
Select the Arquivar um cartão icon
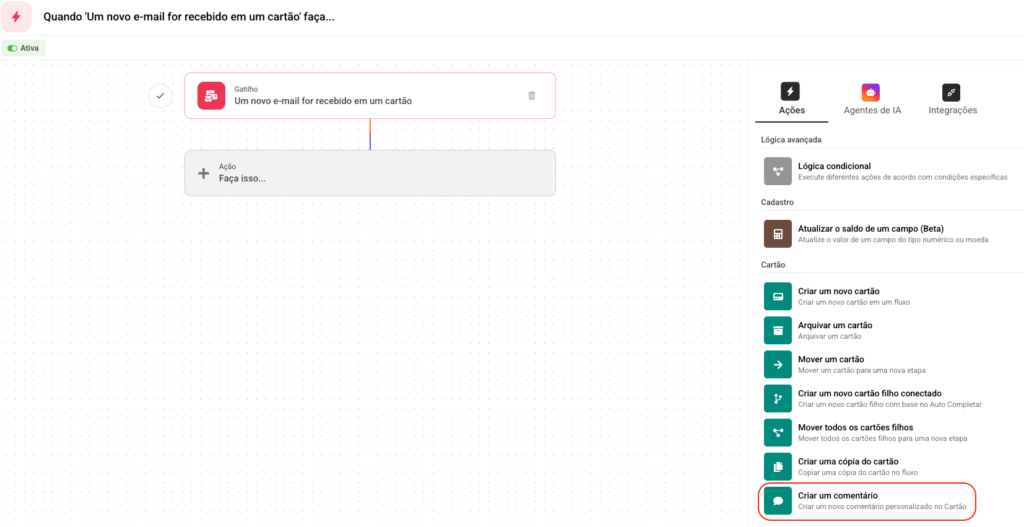click(x=778, y=330)
